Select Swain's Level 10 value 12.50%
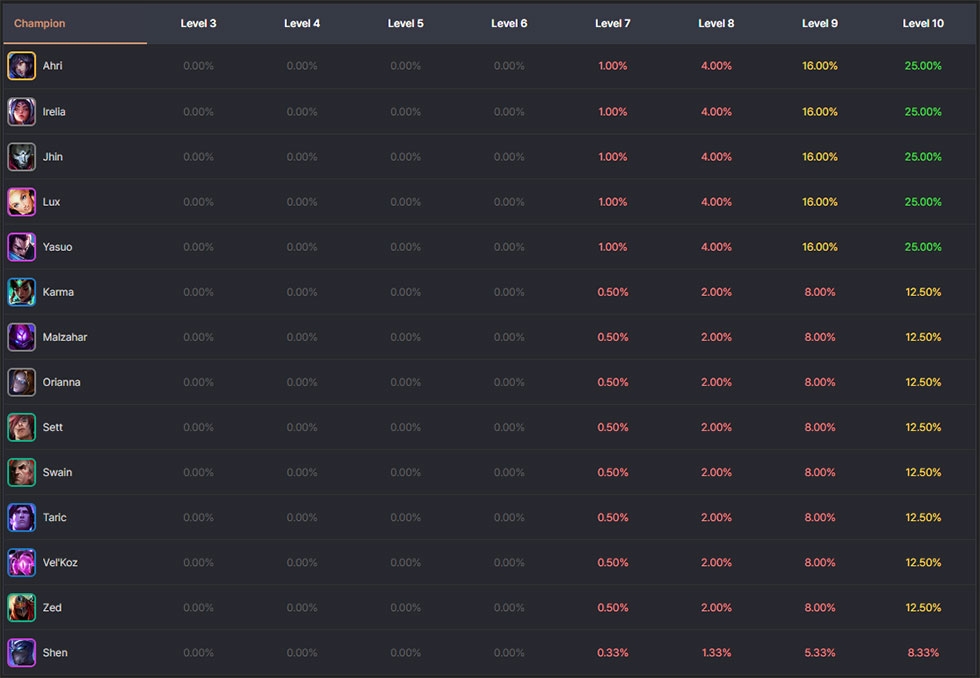The image size is (980, 678). 923,472
